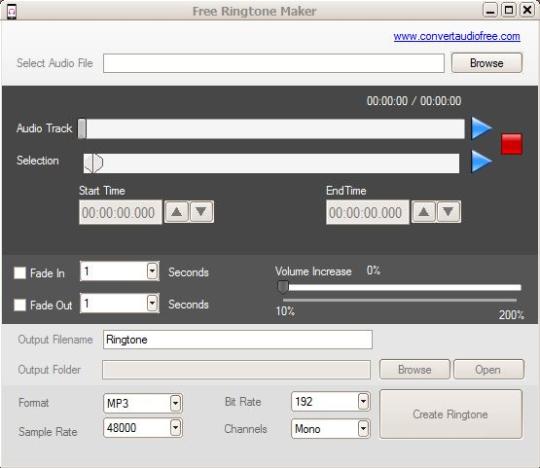540x468 pixels.
Task: Play the full Audio Track
Action: [x=481, y=128]
